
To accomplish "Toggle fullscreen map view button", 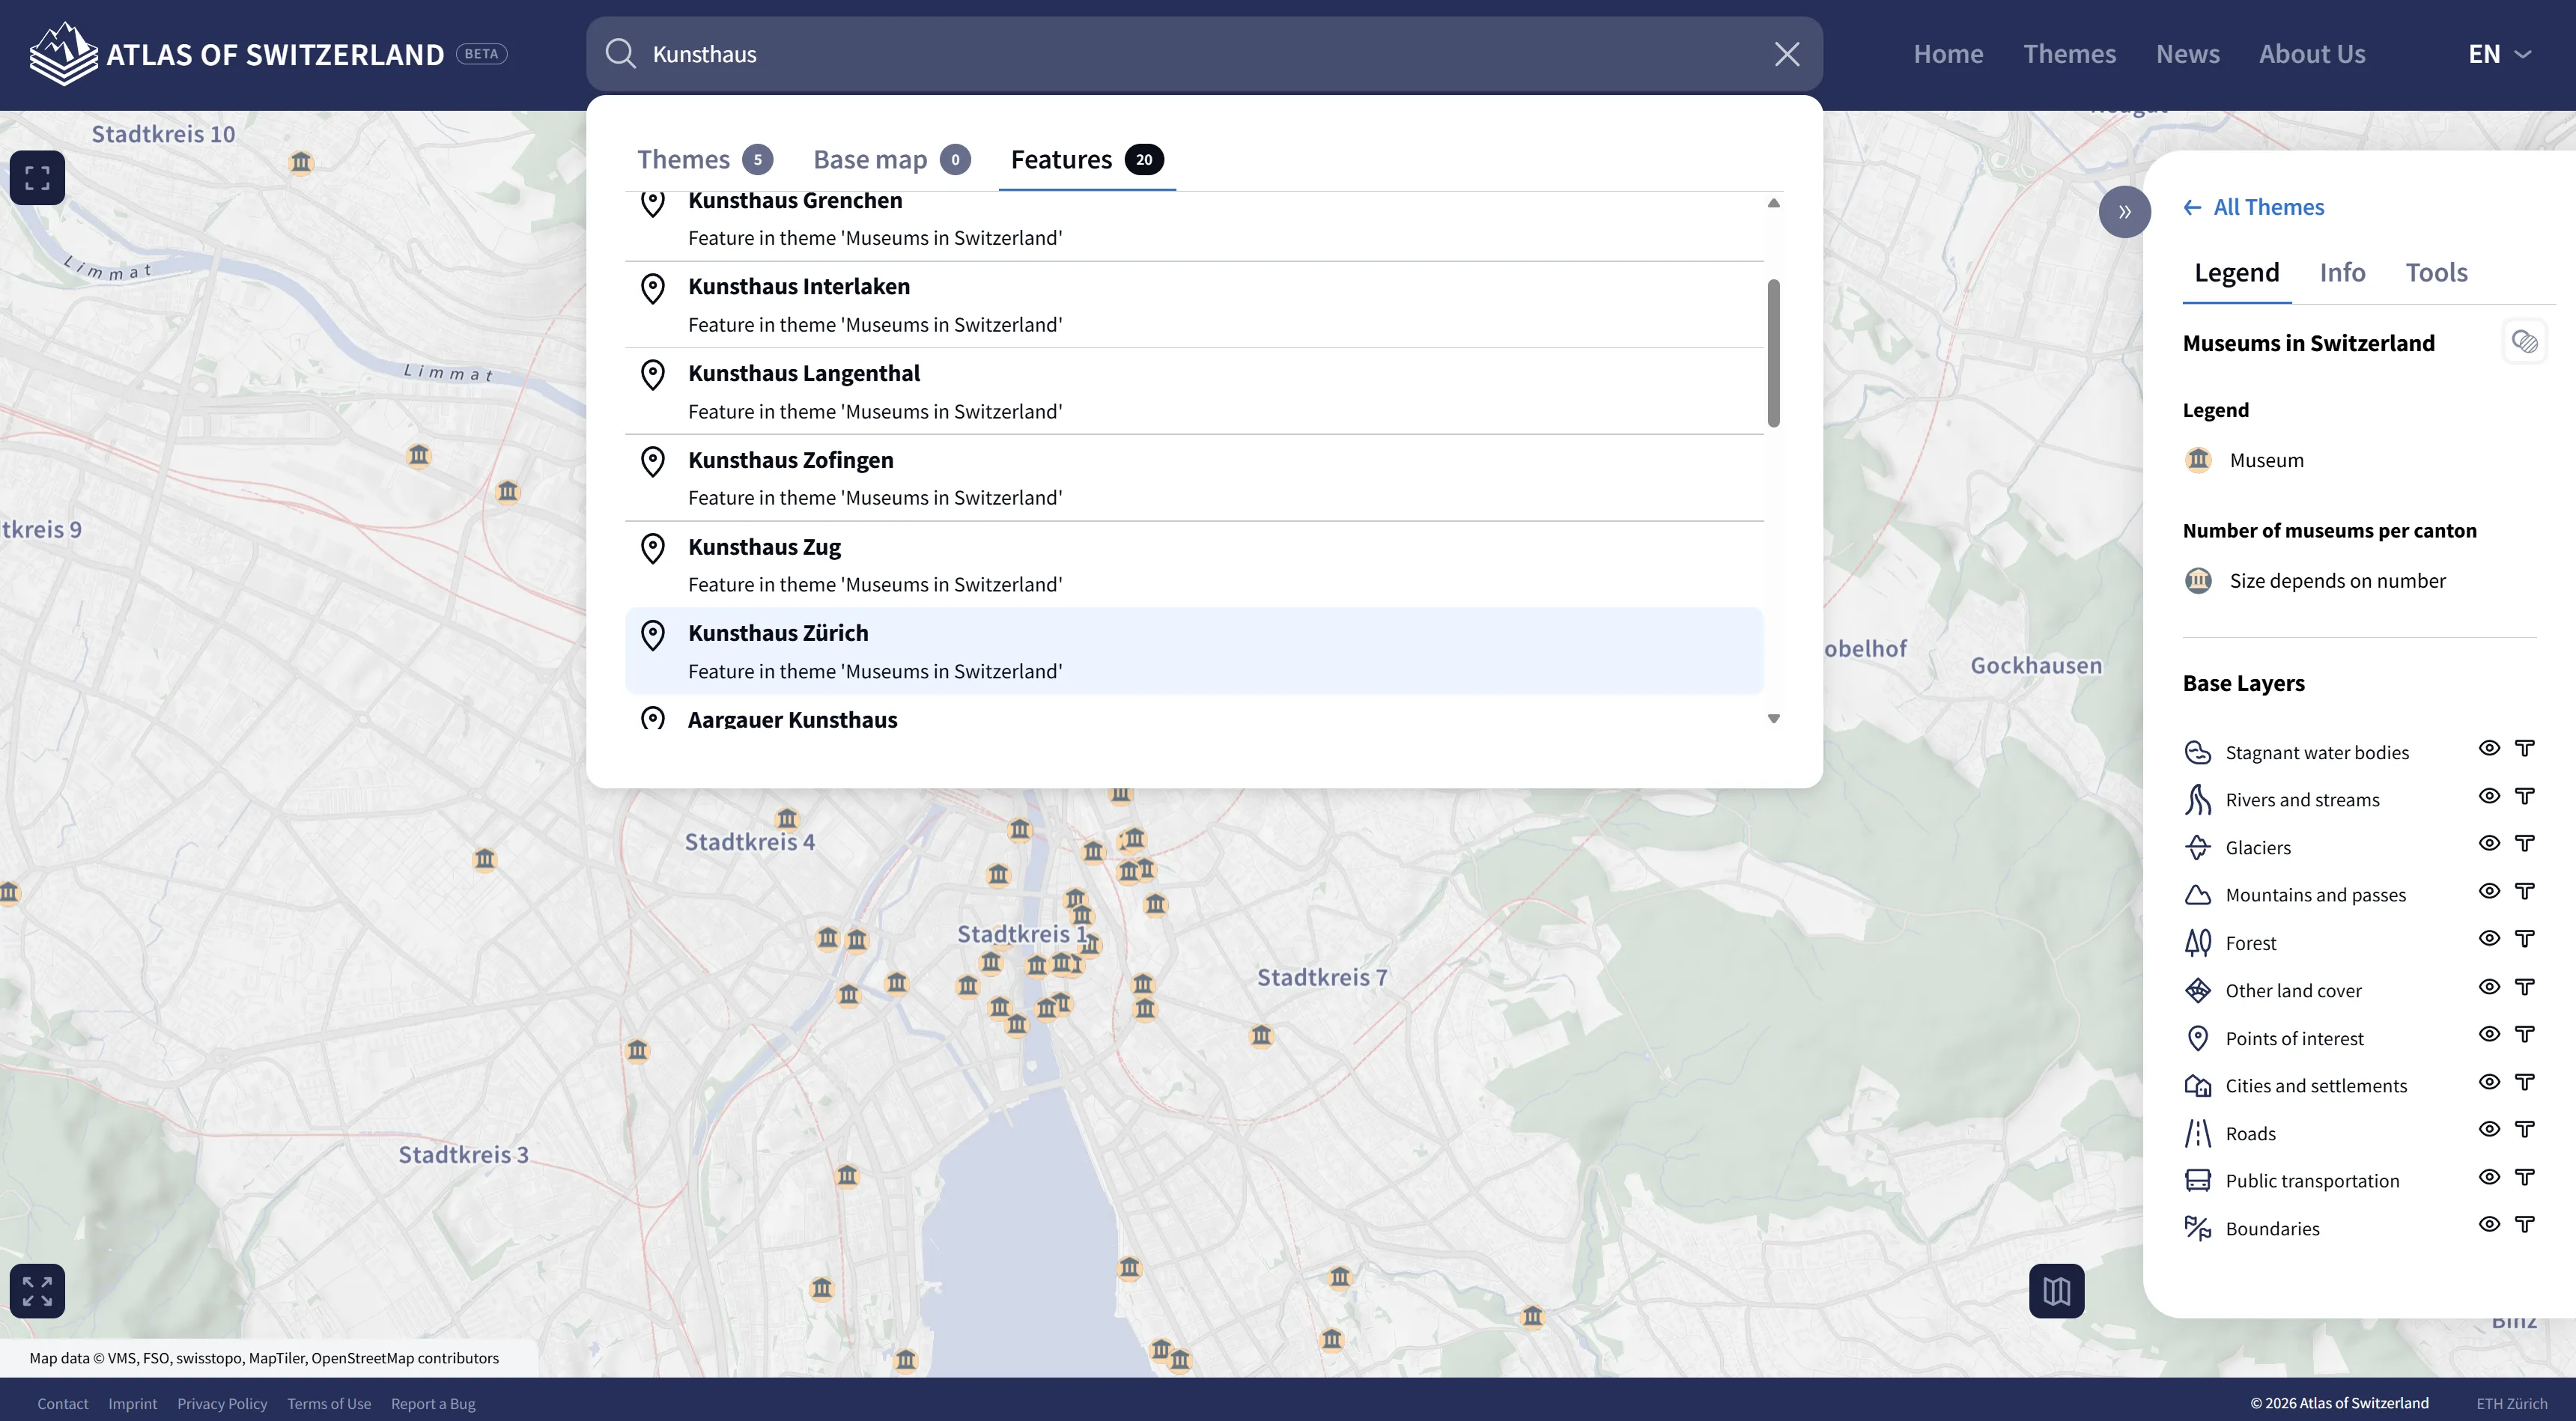I will pos(37,178).
